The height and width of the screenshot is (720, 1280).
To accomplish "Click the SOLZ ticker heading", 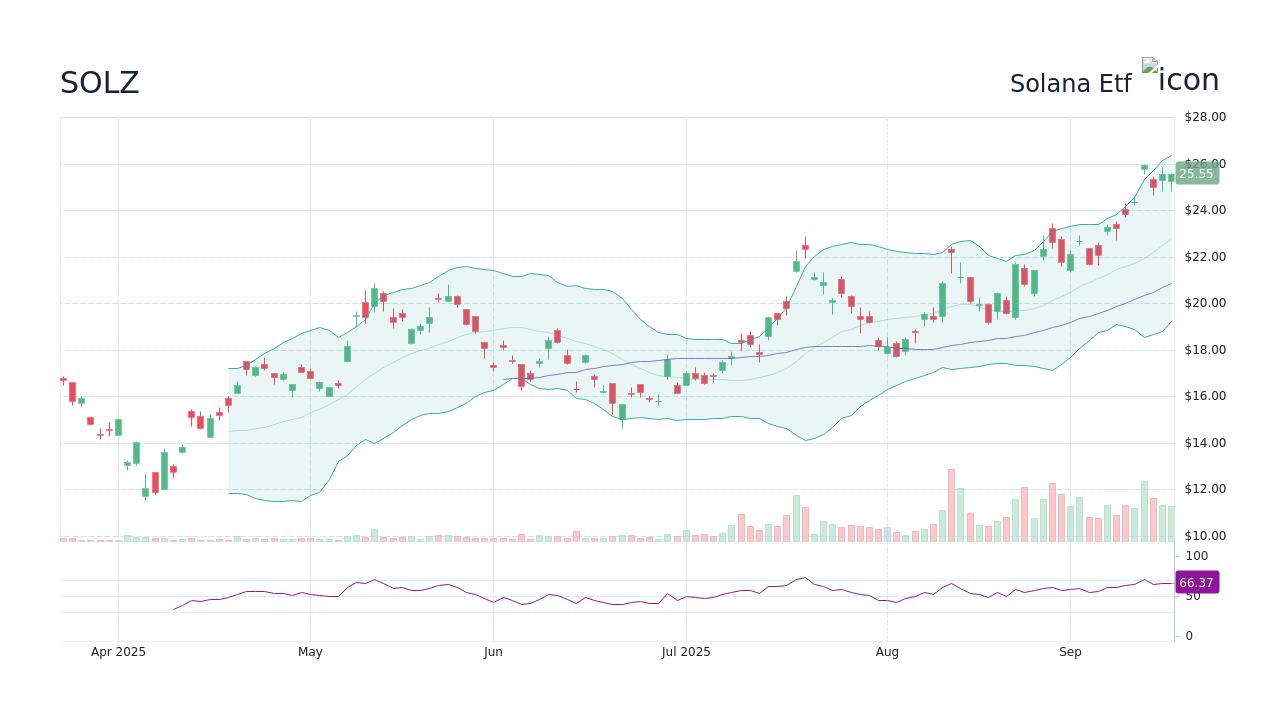I will tap(99, 82).
